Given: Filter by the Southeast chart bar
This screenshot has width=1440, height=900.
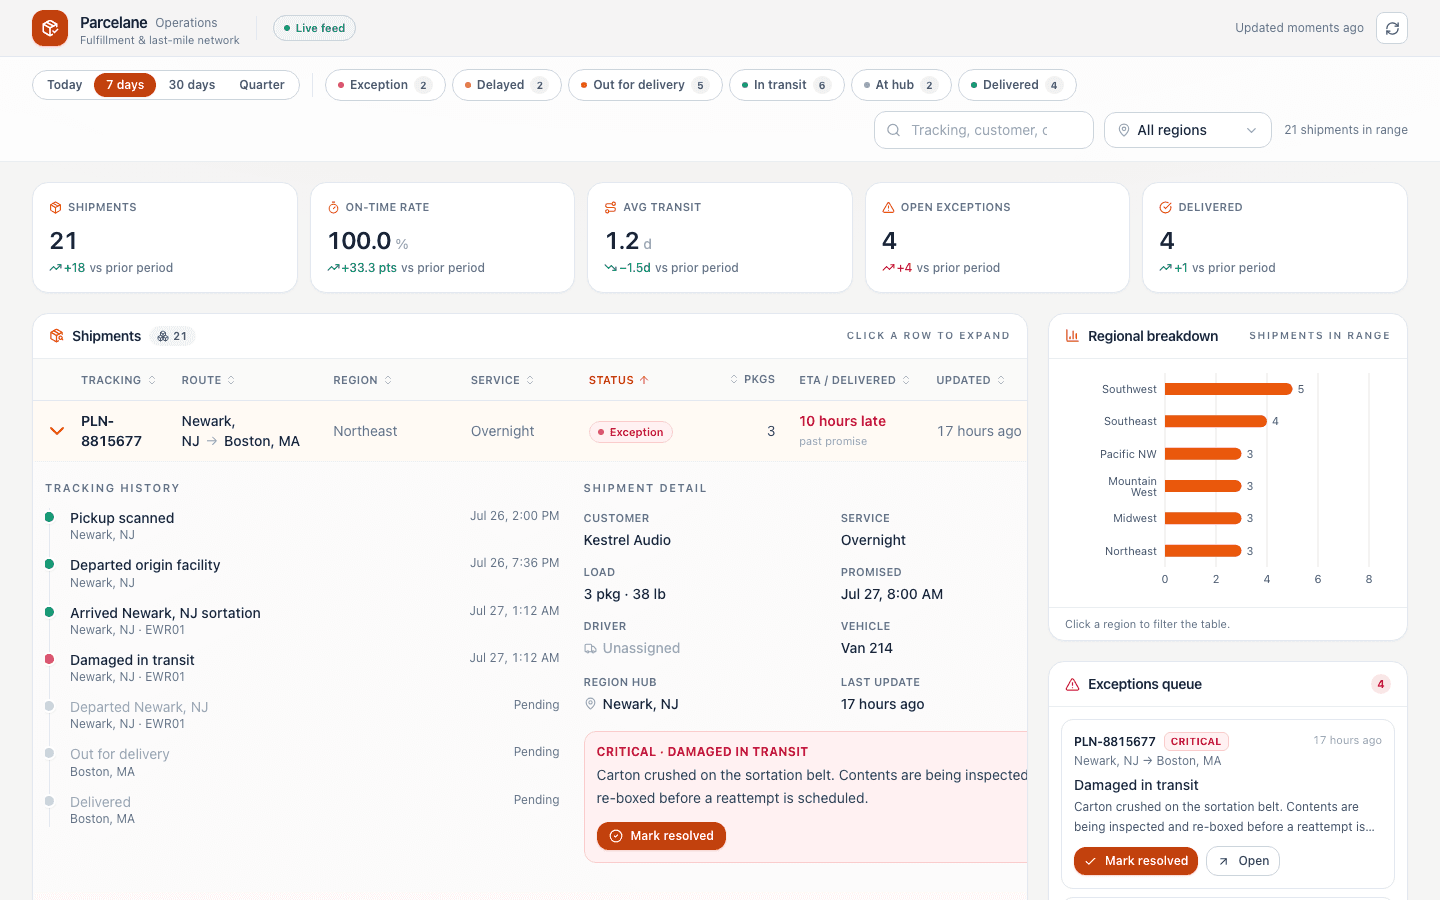Looking at the screenshot, I should coord(1216,421).
